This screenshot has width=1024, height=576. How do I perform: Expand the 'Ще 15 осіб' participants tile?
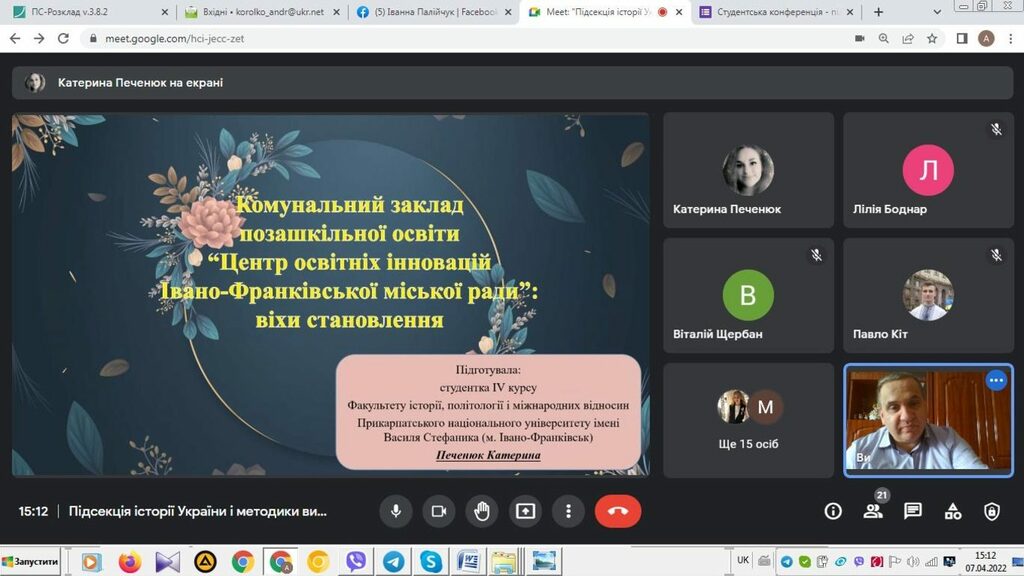[x=748, y=420]
